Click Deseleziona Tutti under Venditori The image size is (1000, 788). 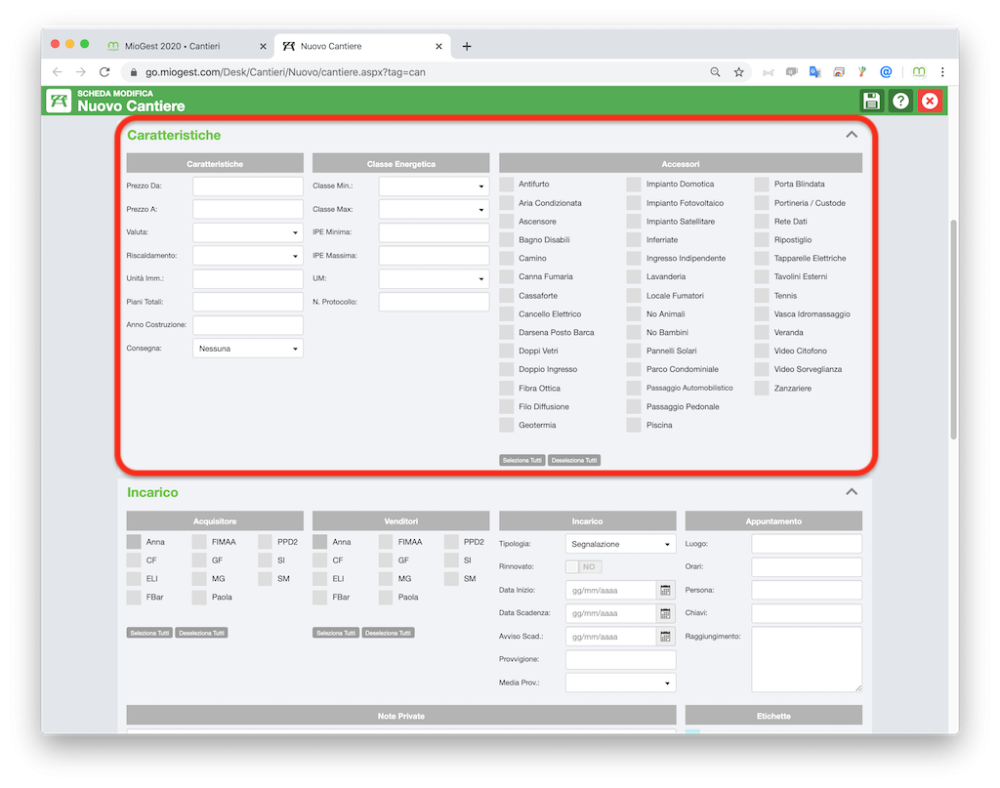click(x=388, y=633)
